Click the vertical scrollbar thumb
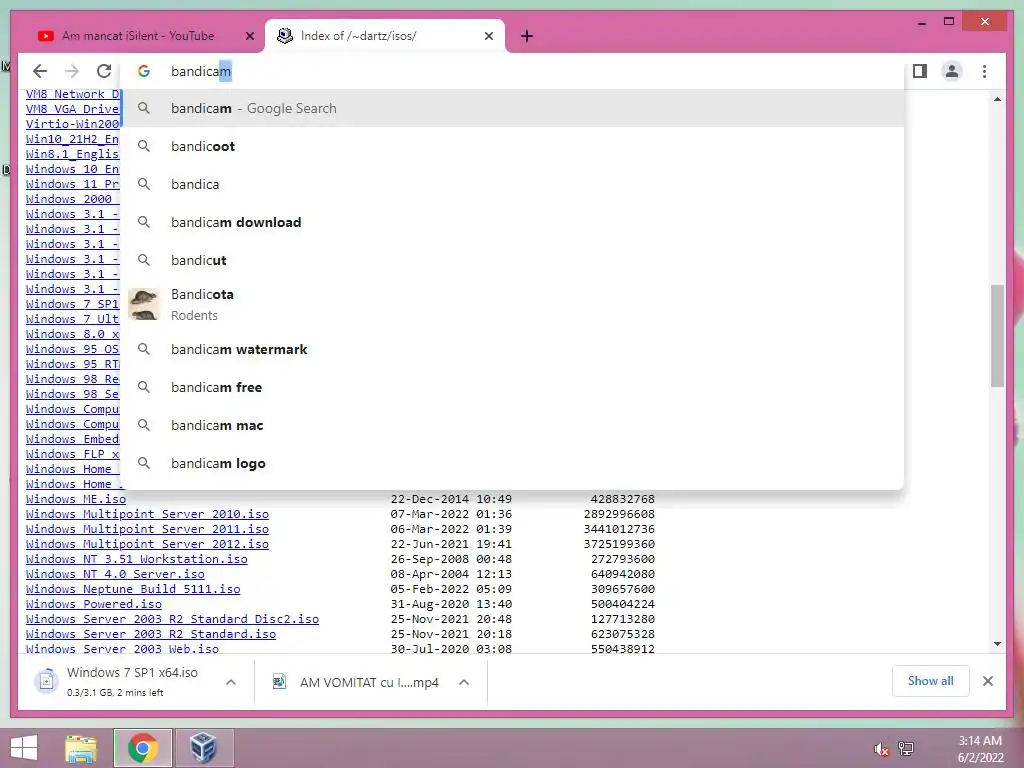1024x768 pixels. 997,336
